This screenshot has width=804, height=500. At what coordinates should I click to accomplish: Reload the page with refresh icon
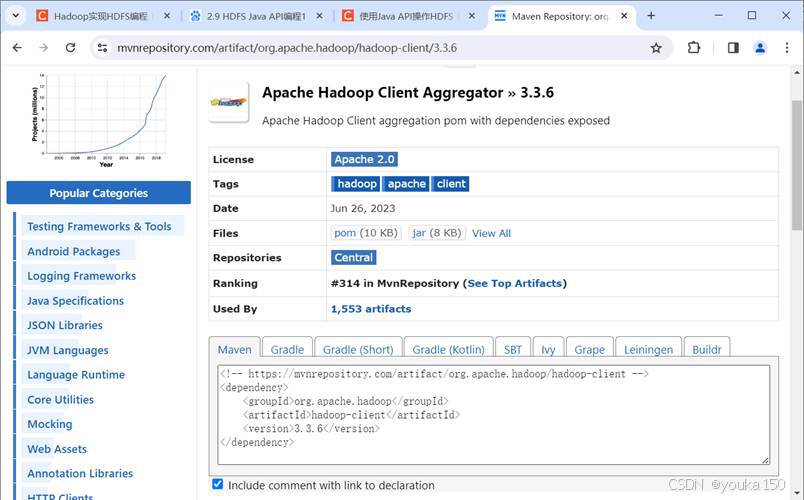(71, 48)
